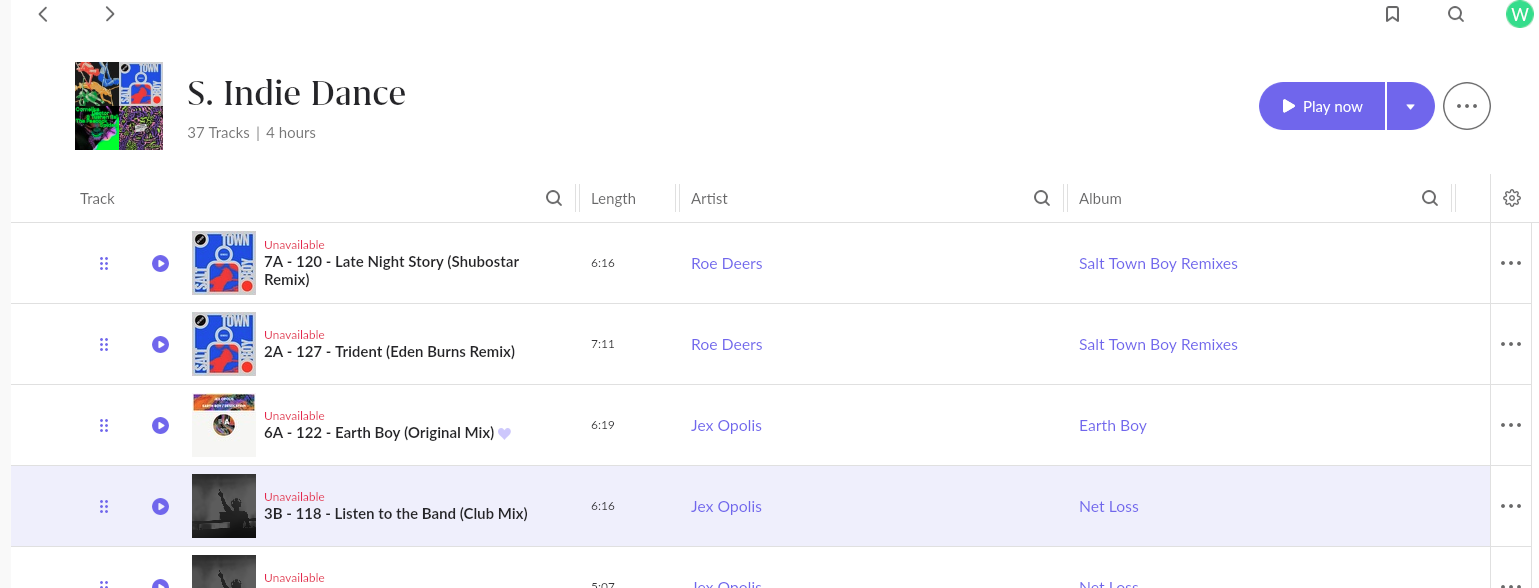Search within the Album column
Image resolution: width=1539 pixels, height=588 pixels.
(x=1430, y=198)
